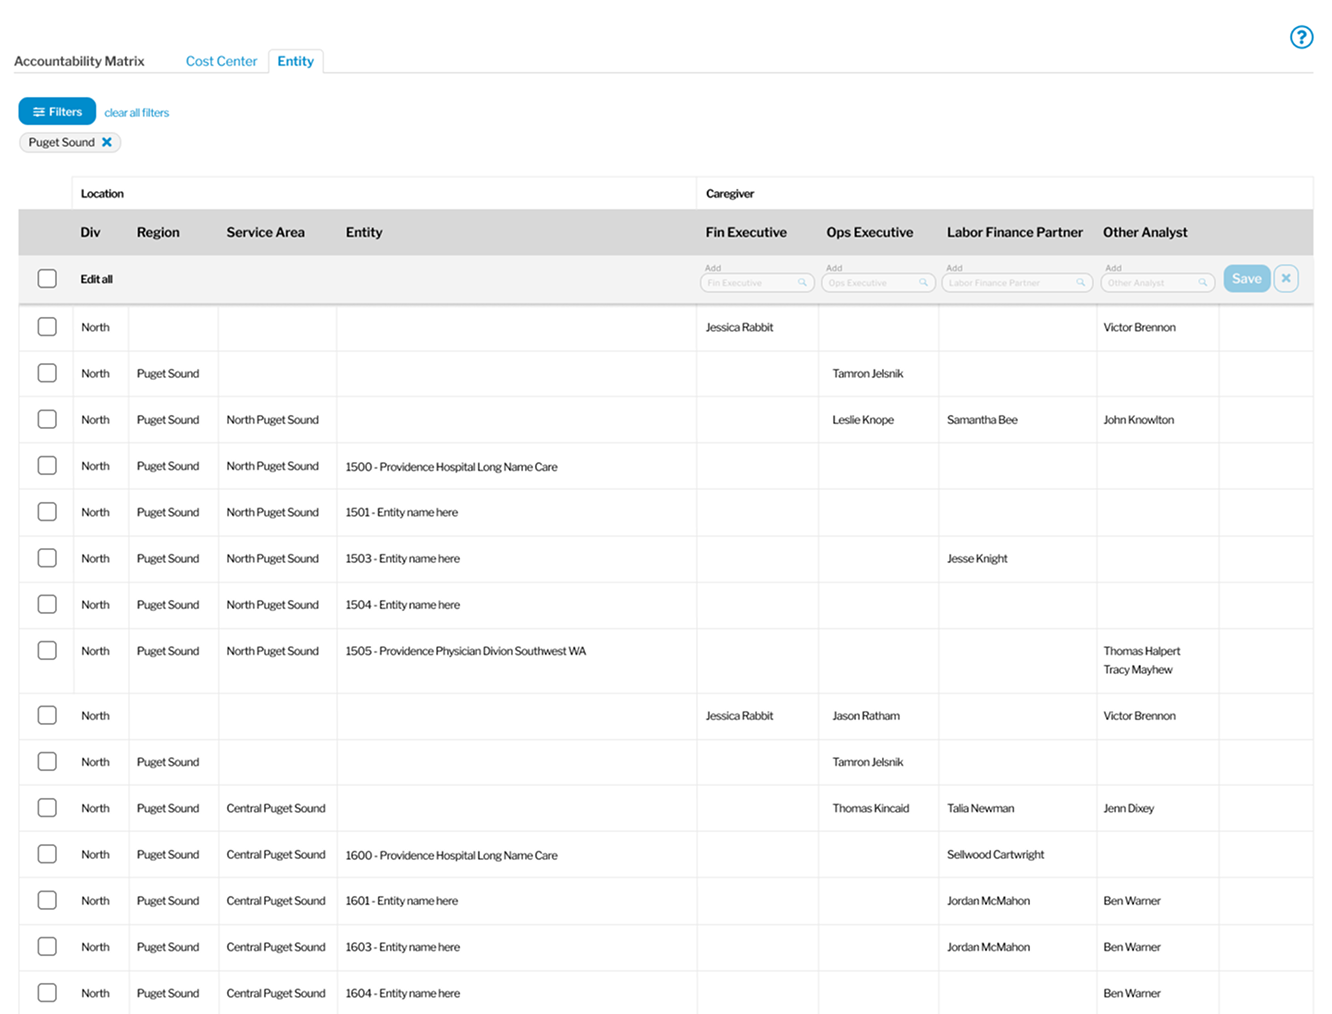1332x1014 pixels.
Task: Remove the Puget Sound filter chip
Action: pos(107,142)
